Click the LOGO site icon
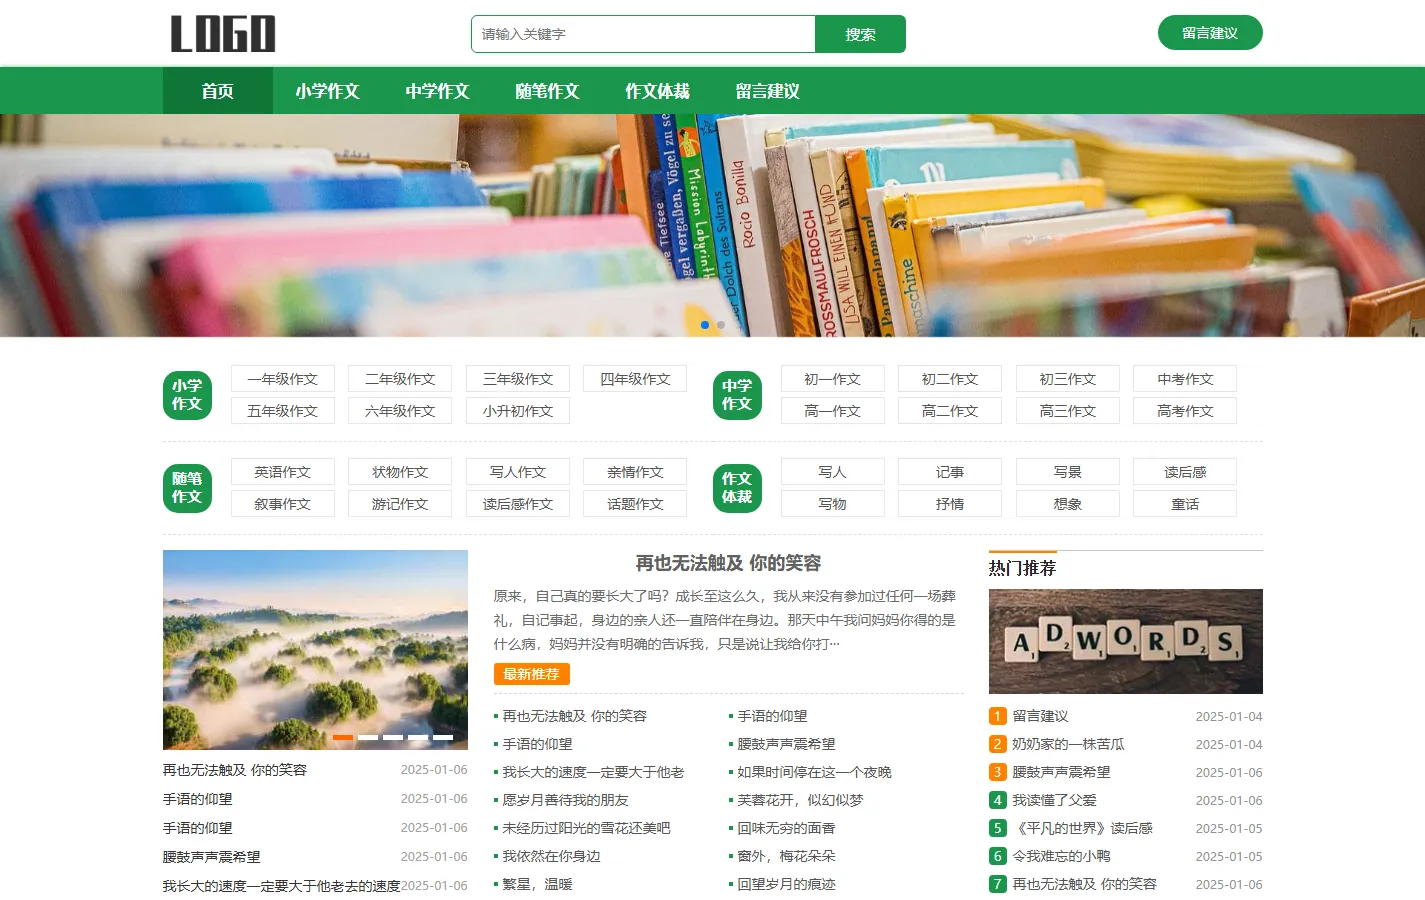This screenshot has height=900, width=1425. [223, 34]
